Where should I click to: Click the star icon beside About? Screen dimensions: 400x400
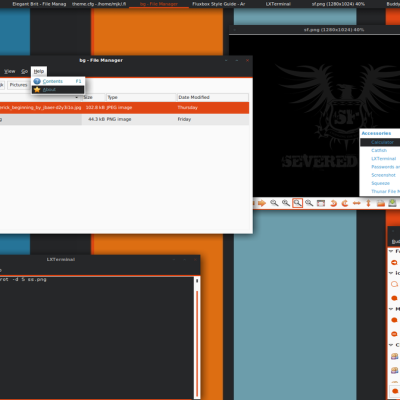click(37, 89)
